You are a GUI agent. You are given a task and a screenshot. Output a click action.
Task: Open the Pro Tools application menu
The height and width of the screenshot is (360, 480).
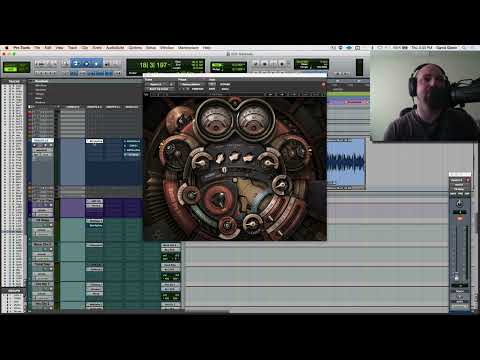[22, 48]
